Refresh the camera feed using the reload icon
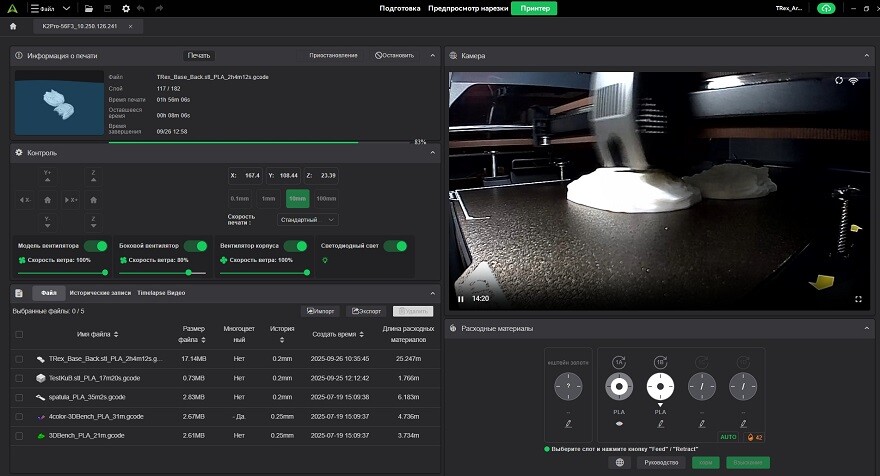The width and height of the screenshot is (880, 476). (x=837, y=80)
